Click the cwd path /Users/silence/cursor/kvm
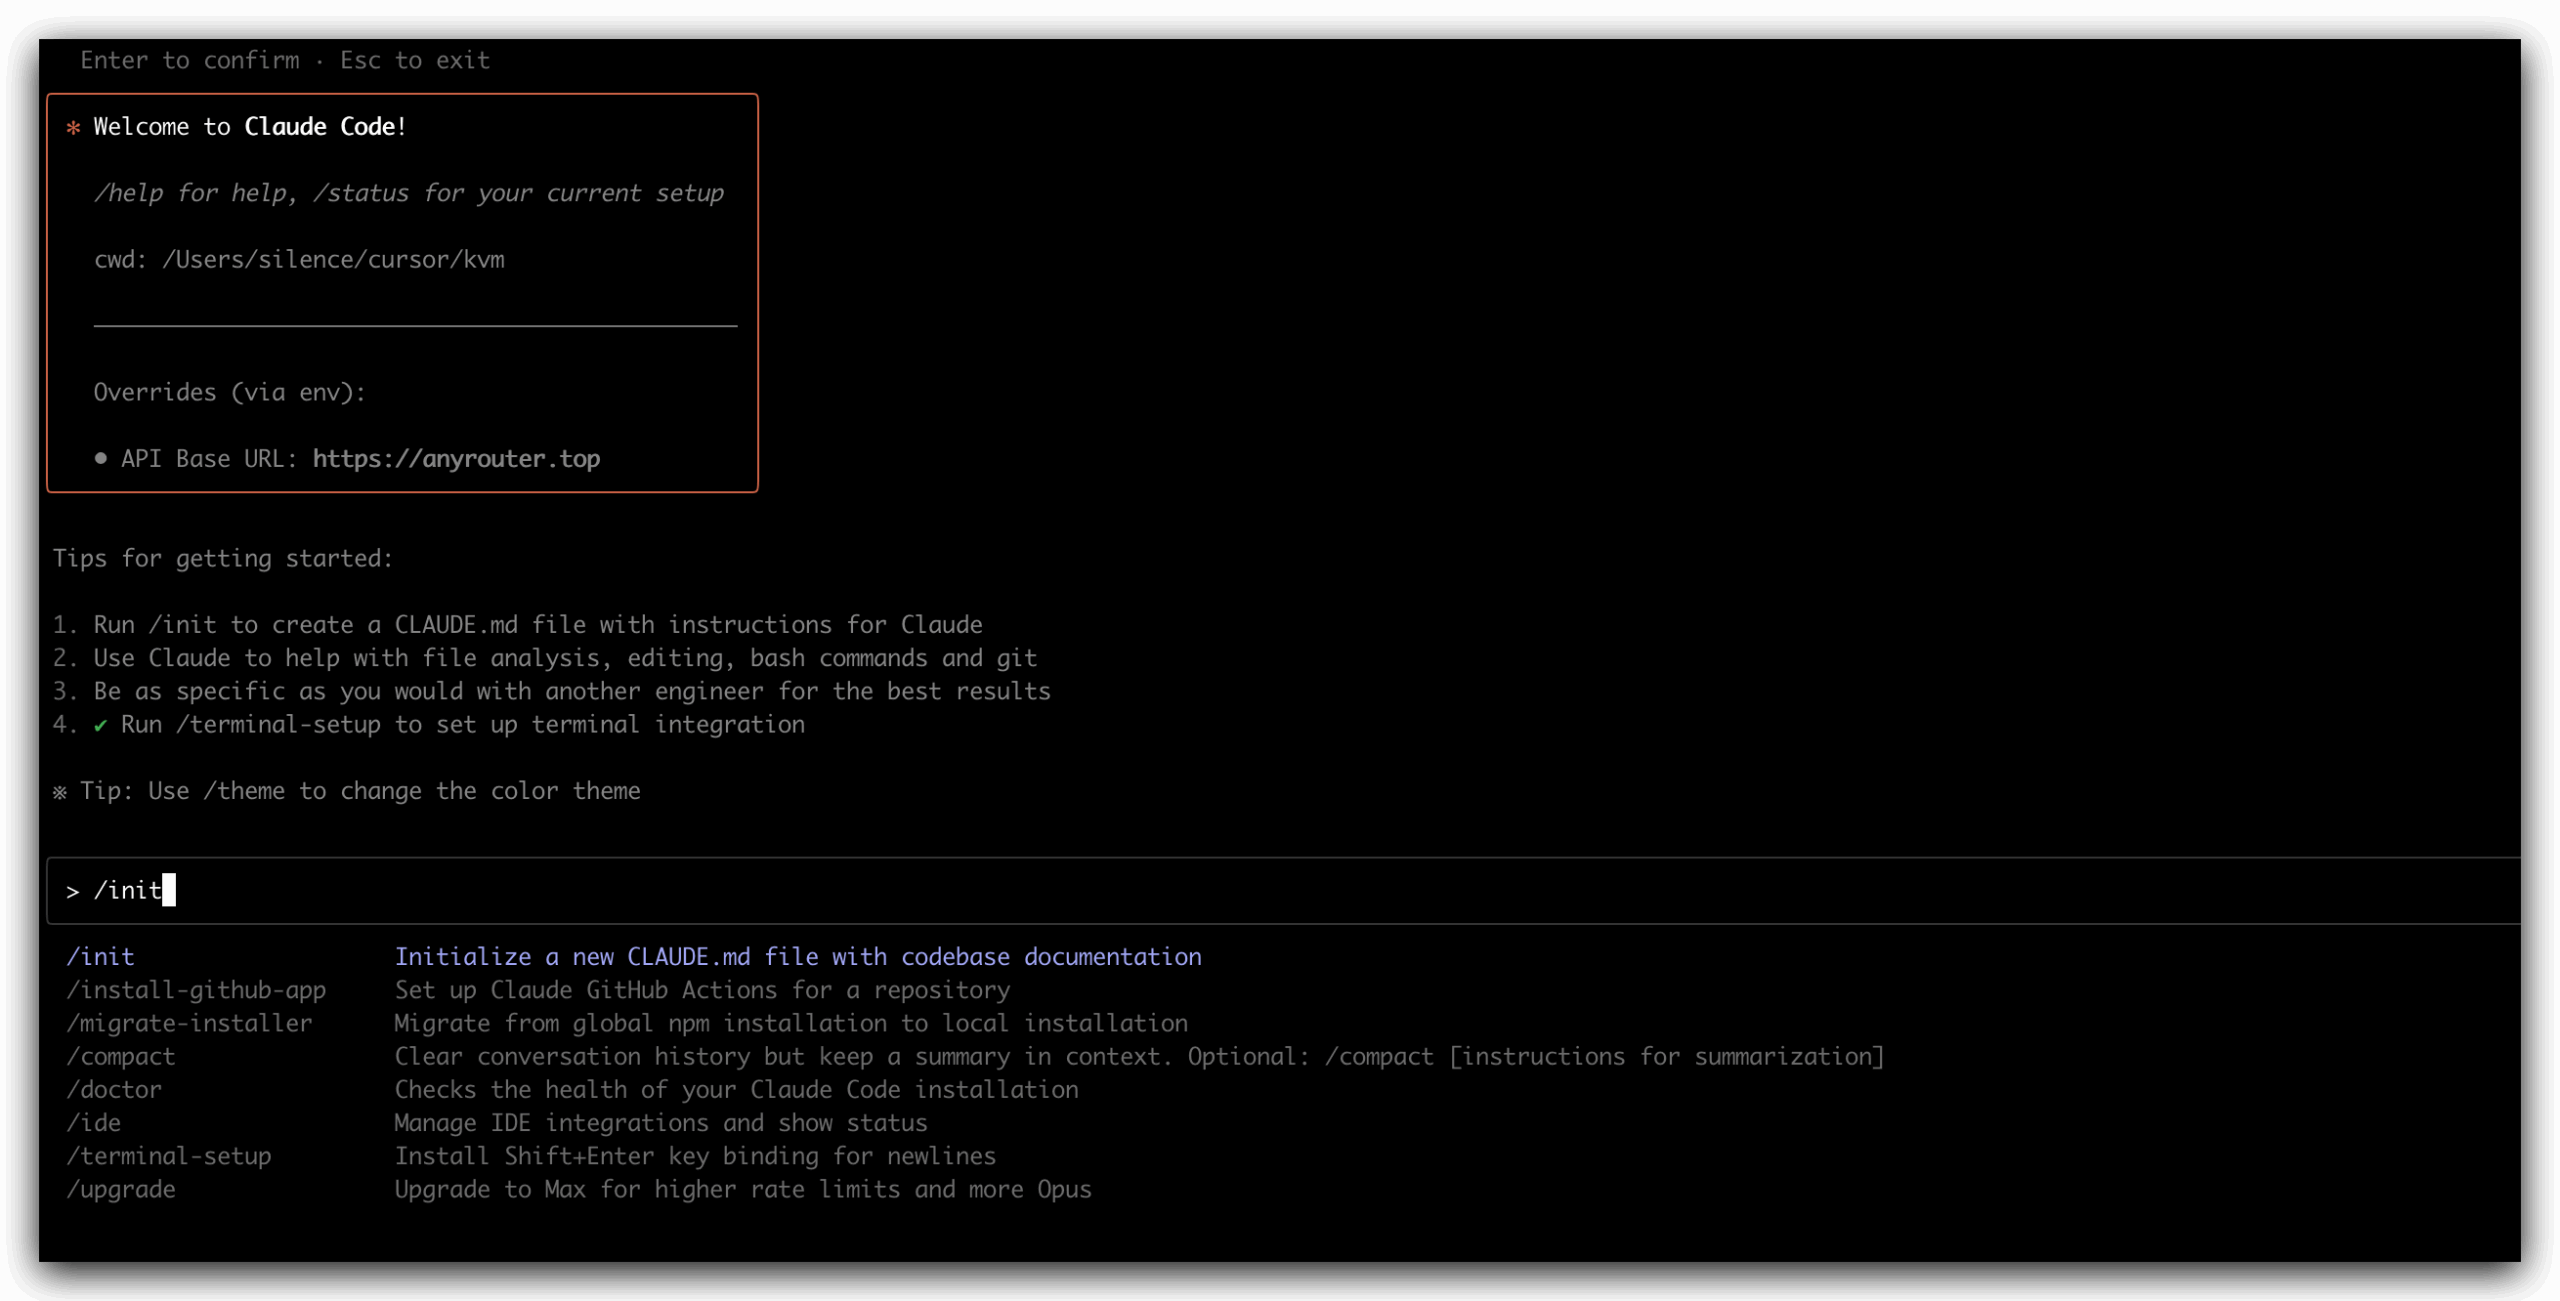The width and height of the screenshot is (2560, 1301). click(x=333, y=260)
